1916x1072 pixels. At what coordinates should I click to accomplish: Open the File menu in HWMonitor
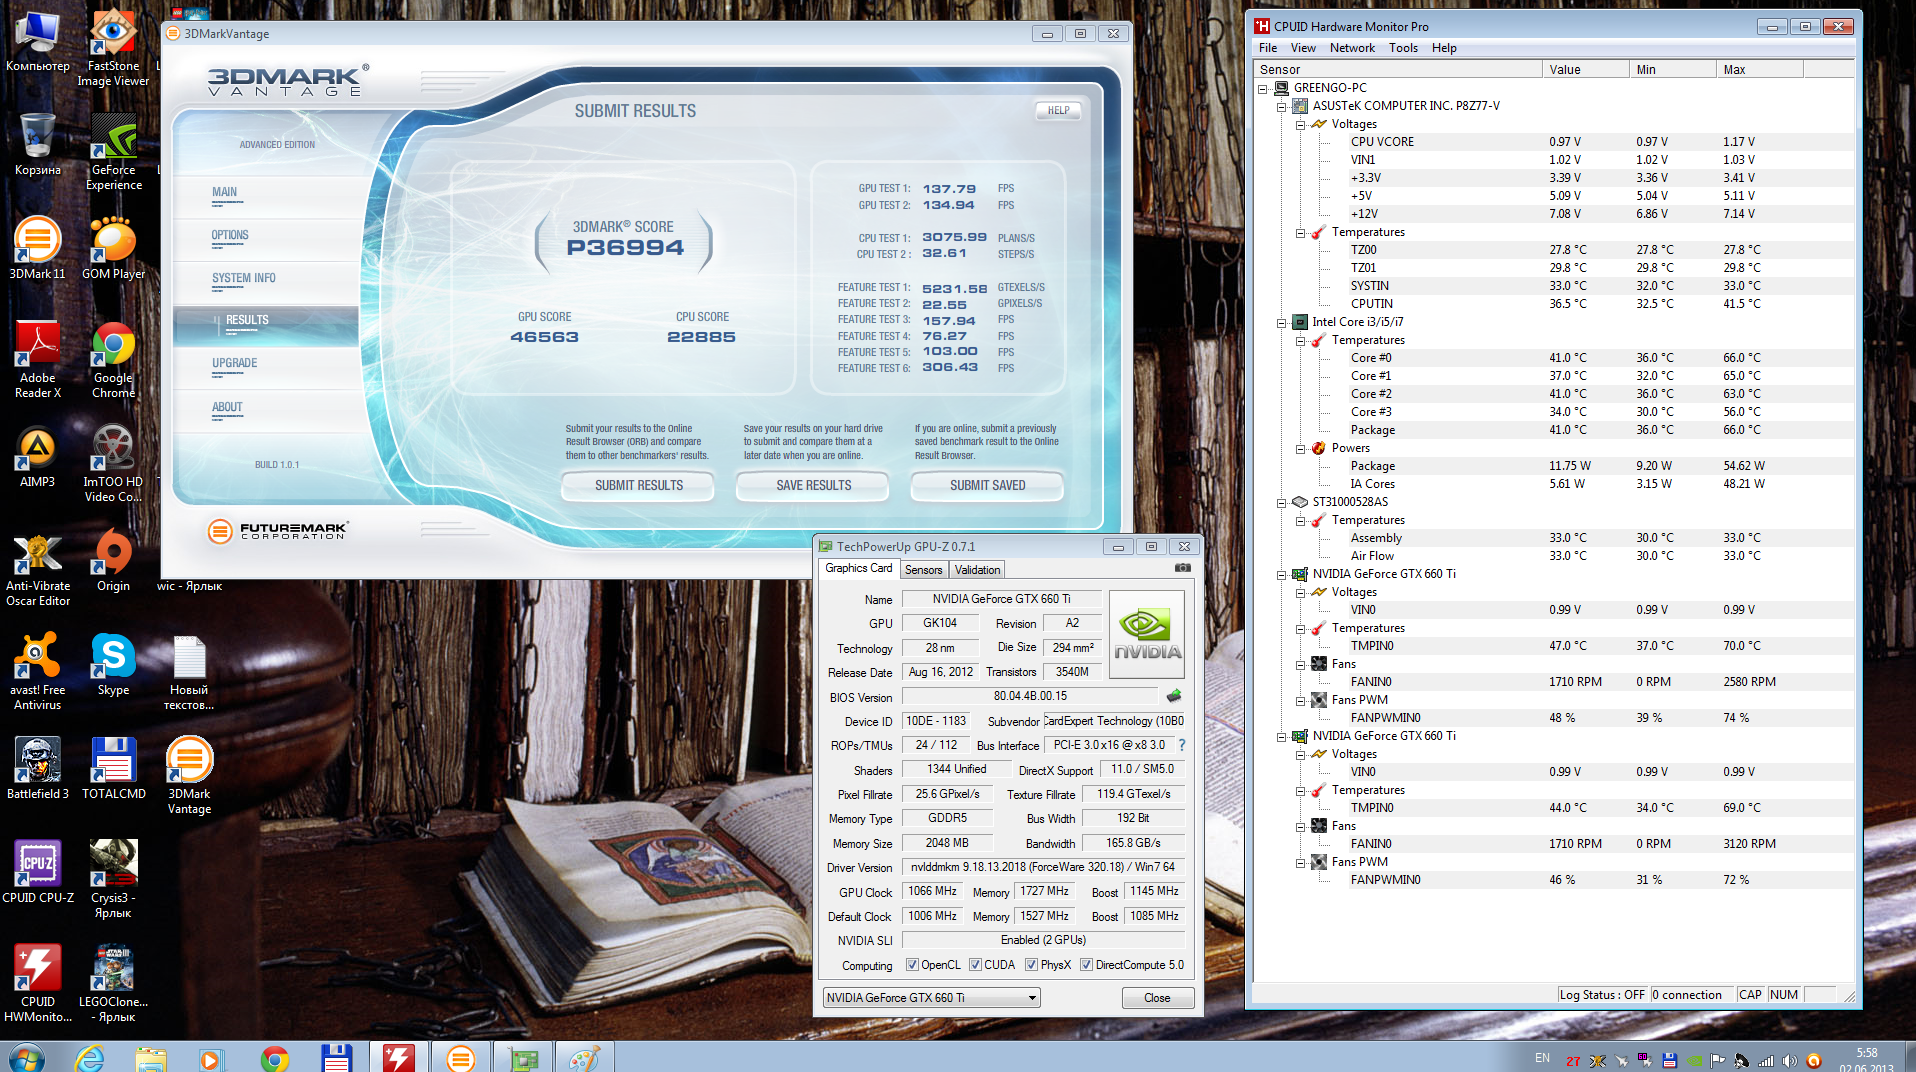point(1268,48)
